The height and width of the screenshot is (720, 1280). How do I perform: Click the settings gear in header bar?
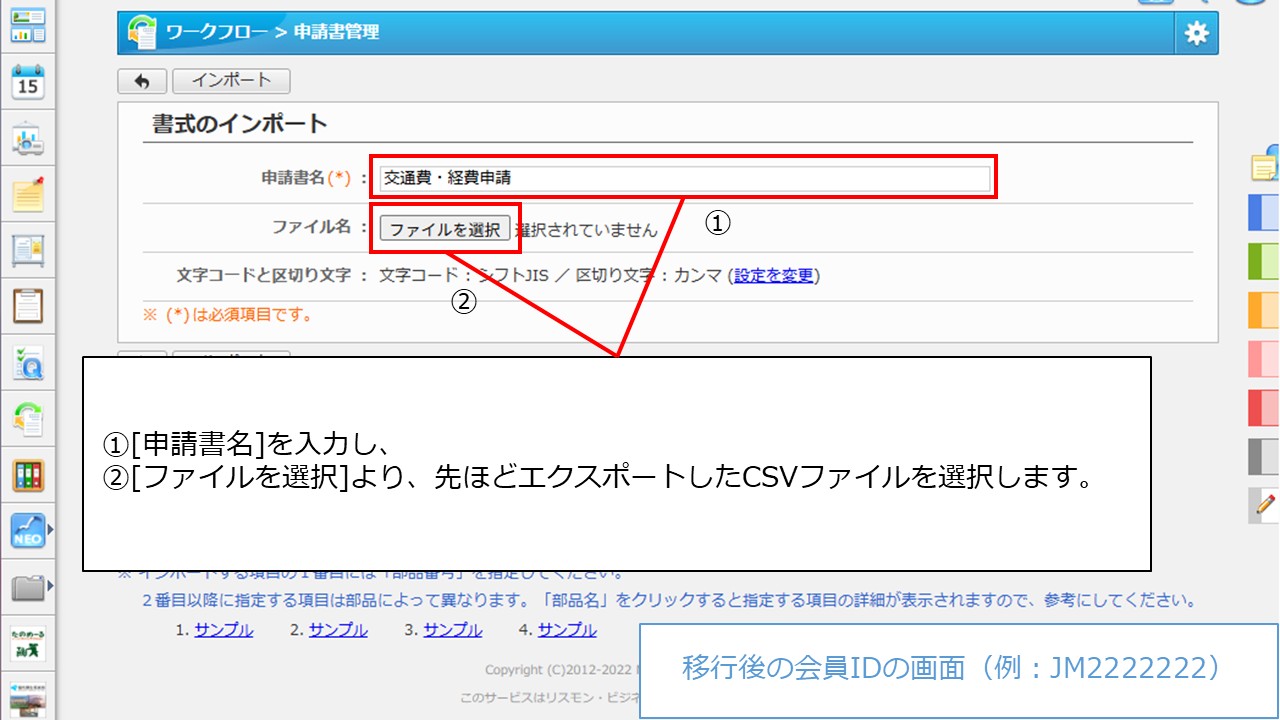[1196, 33]
